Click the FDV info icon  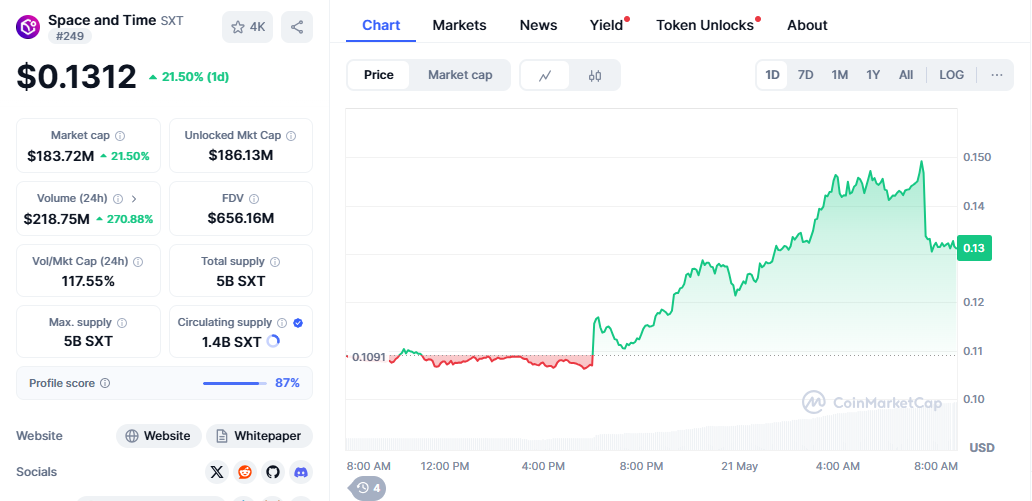click(x=253, y=198)
